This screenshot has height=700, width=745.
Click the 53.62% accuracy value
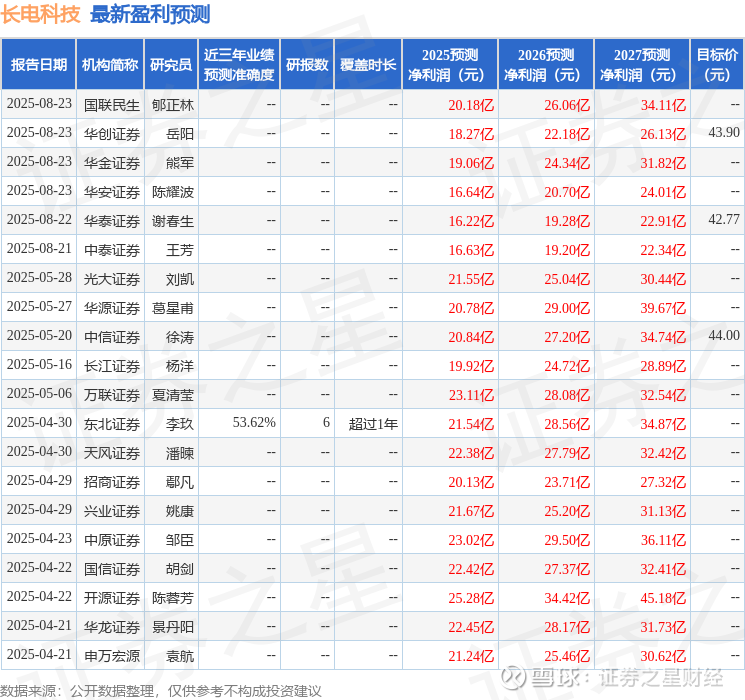pos(254,422)
